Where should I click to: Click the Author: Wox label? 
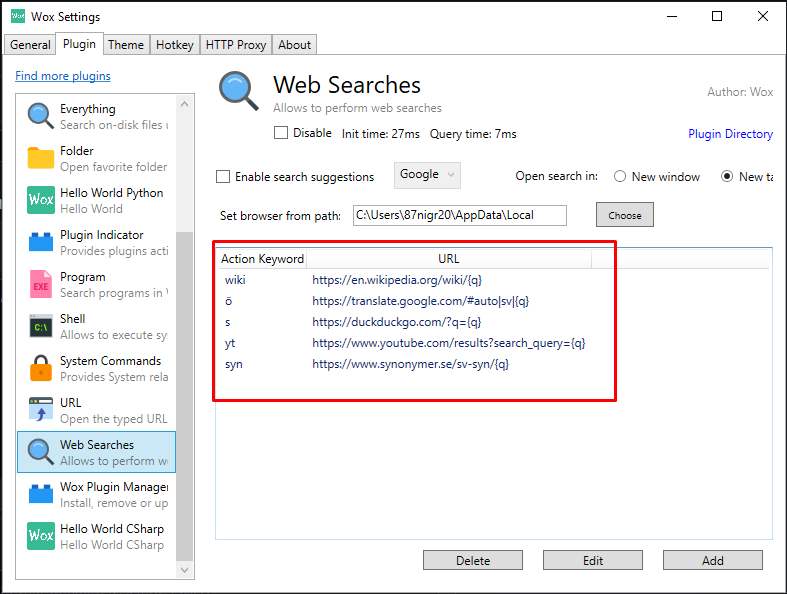coord(740,92)
